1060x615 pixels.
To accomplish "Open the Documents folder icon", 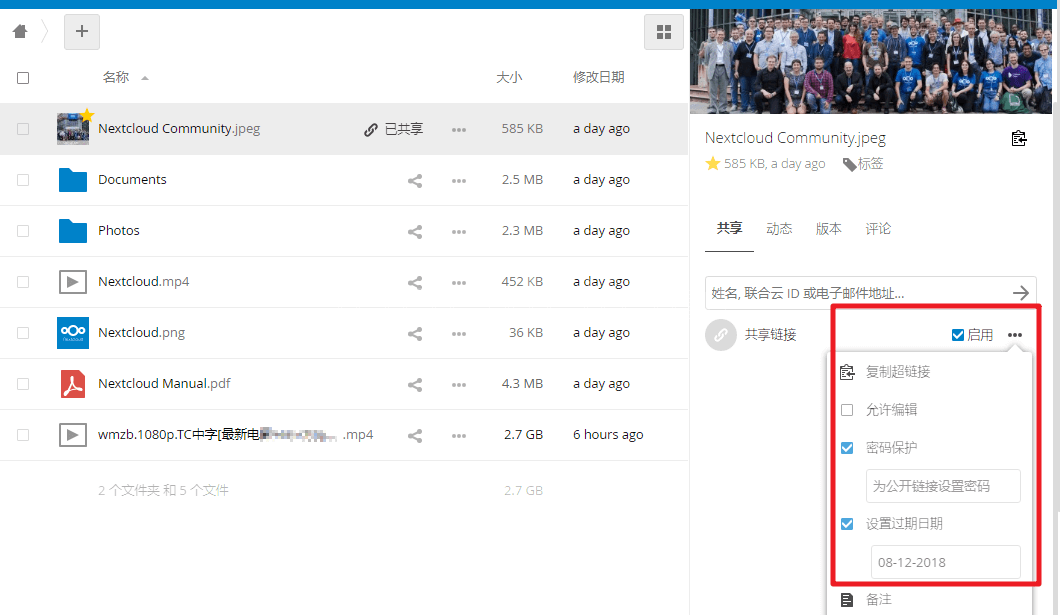I will click(73, 180).
